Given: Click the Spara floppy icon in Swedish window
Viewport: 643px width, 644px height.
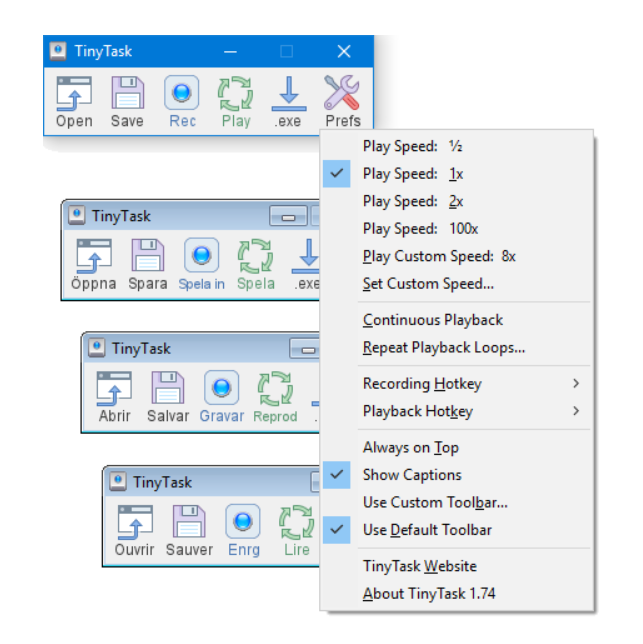Looking at the screenshot, I should click(147, 255).
